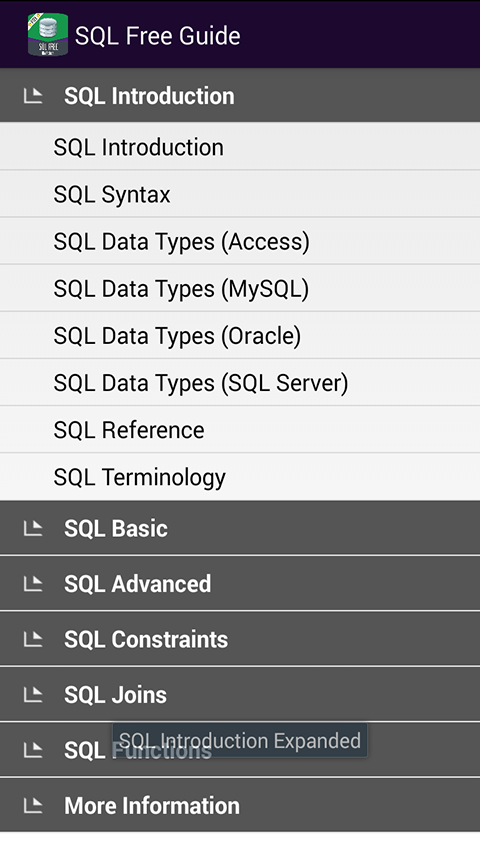Open SQL Data Types (Access) topic

(x=240, y=241)
